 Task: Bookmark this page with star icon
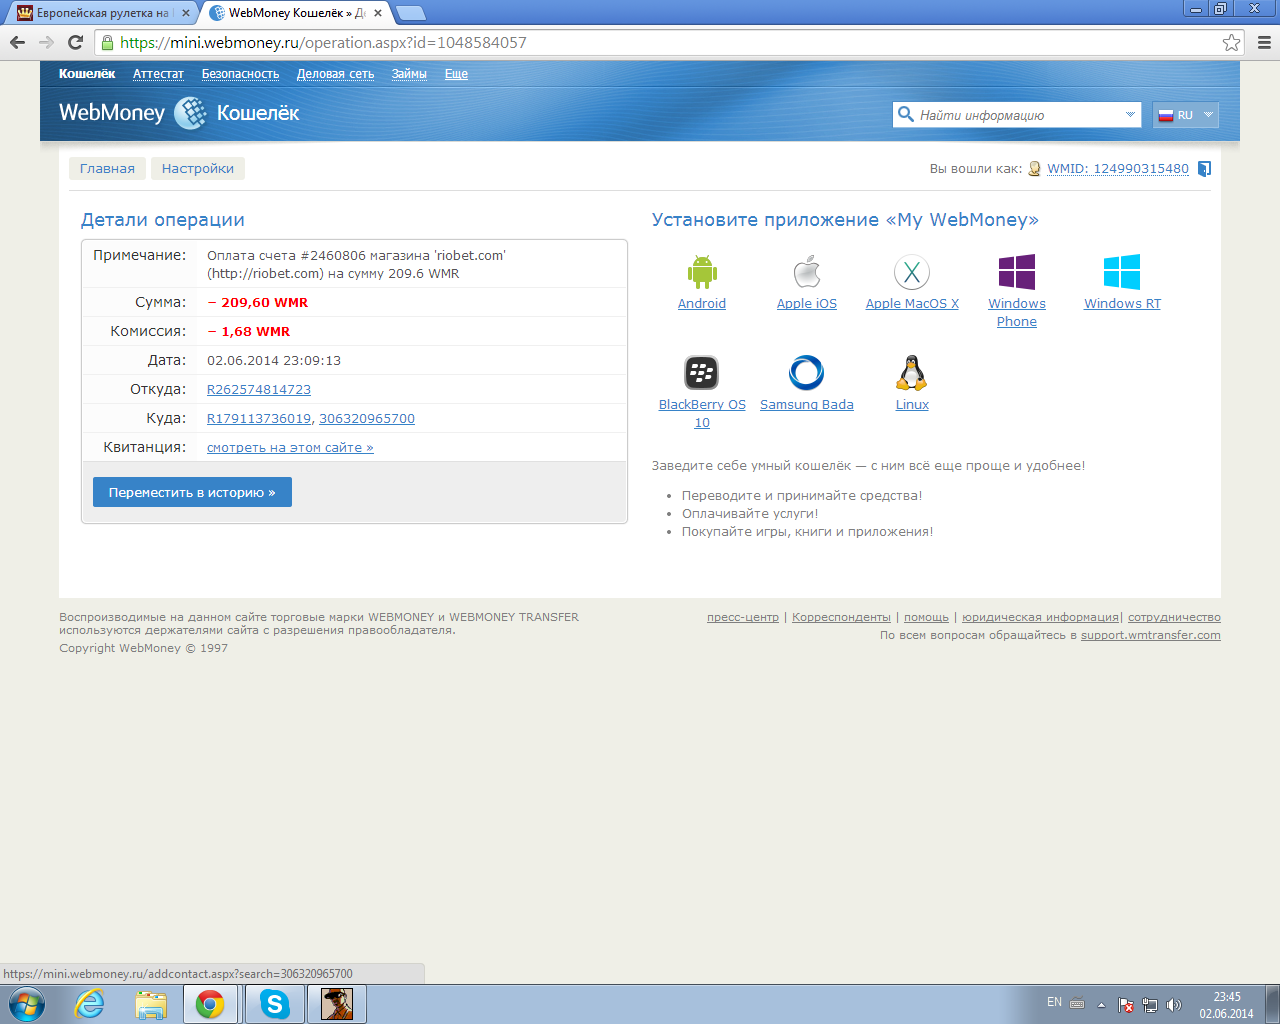click(x=1231, y=42)
